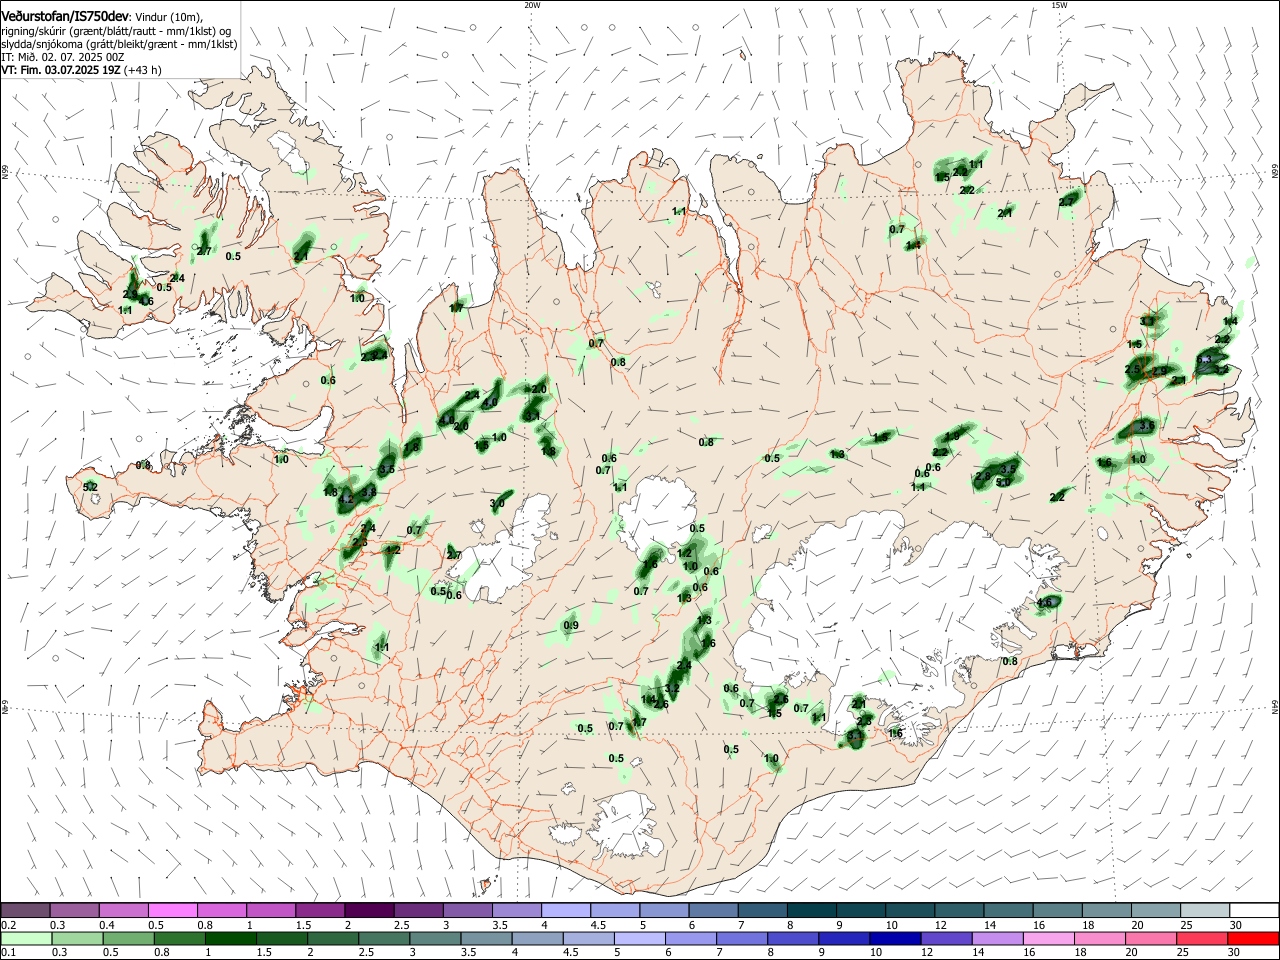This screenshot has width=1280, height=960.
Task: Select lower legend swatch starting at 6
Action: pyautogui.click(x=690, y=938)
